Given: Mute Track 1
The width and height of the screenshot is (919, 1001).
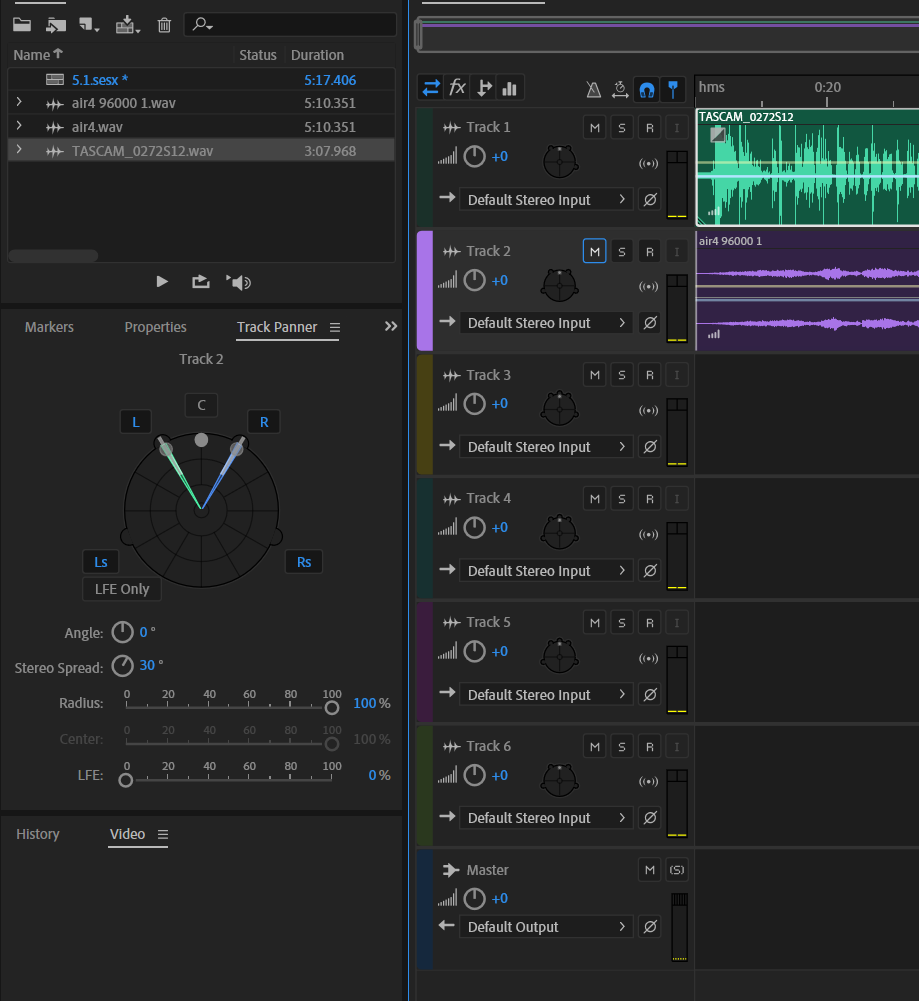Looking at the screenshot, I should (595, 128).
